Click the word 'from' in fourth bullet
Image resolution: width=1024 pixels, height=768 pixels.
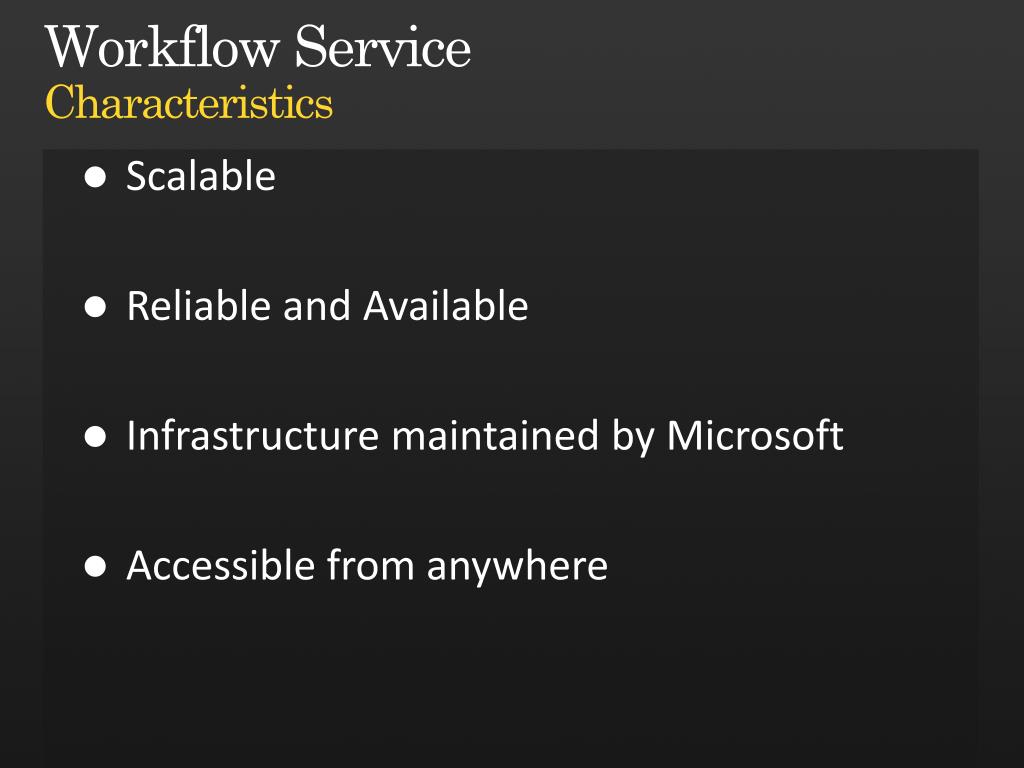(x=371, y=566)
